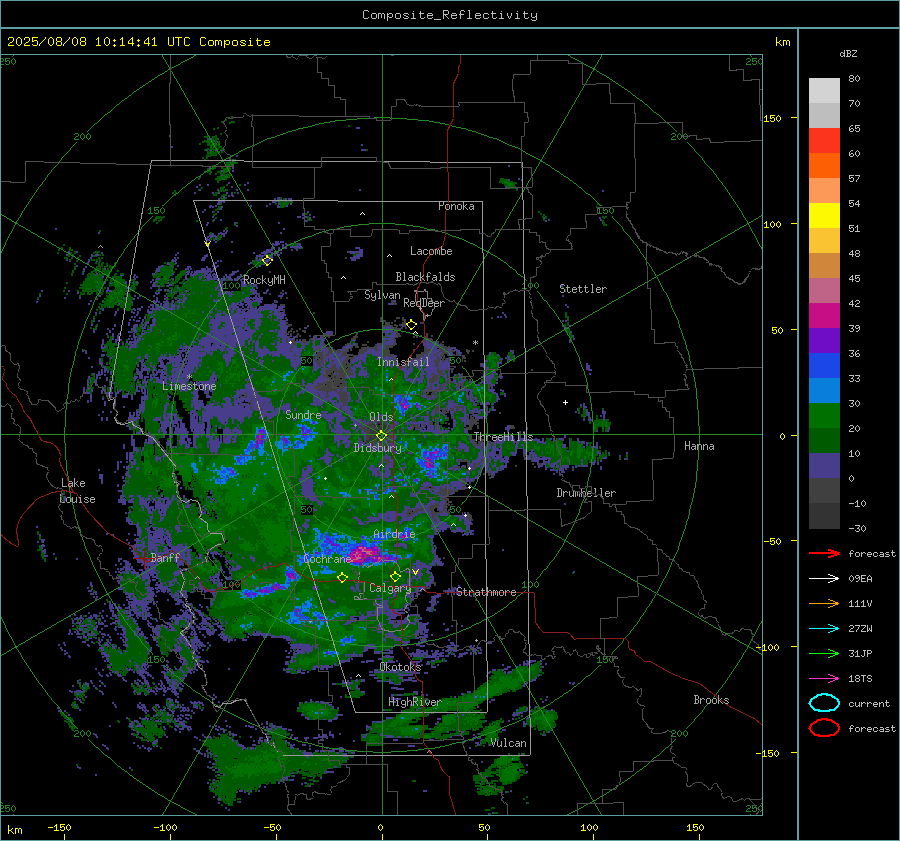
Task: Click the lightest gray swatch at legend top
Action: [824, 91]
